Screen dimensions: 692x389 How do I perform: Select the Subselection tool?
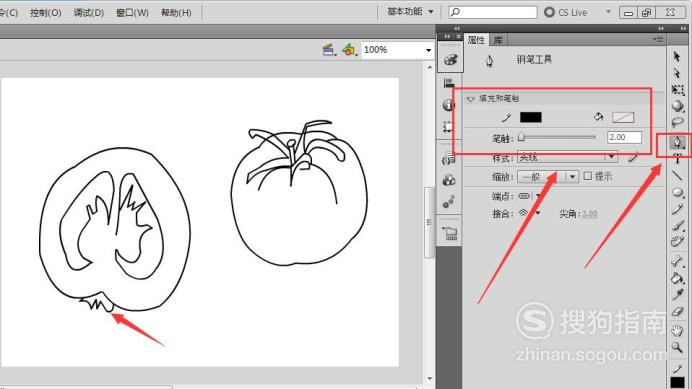coord(677,73)
